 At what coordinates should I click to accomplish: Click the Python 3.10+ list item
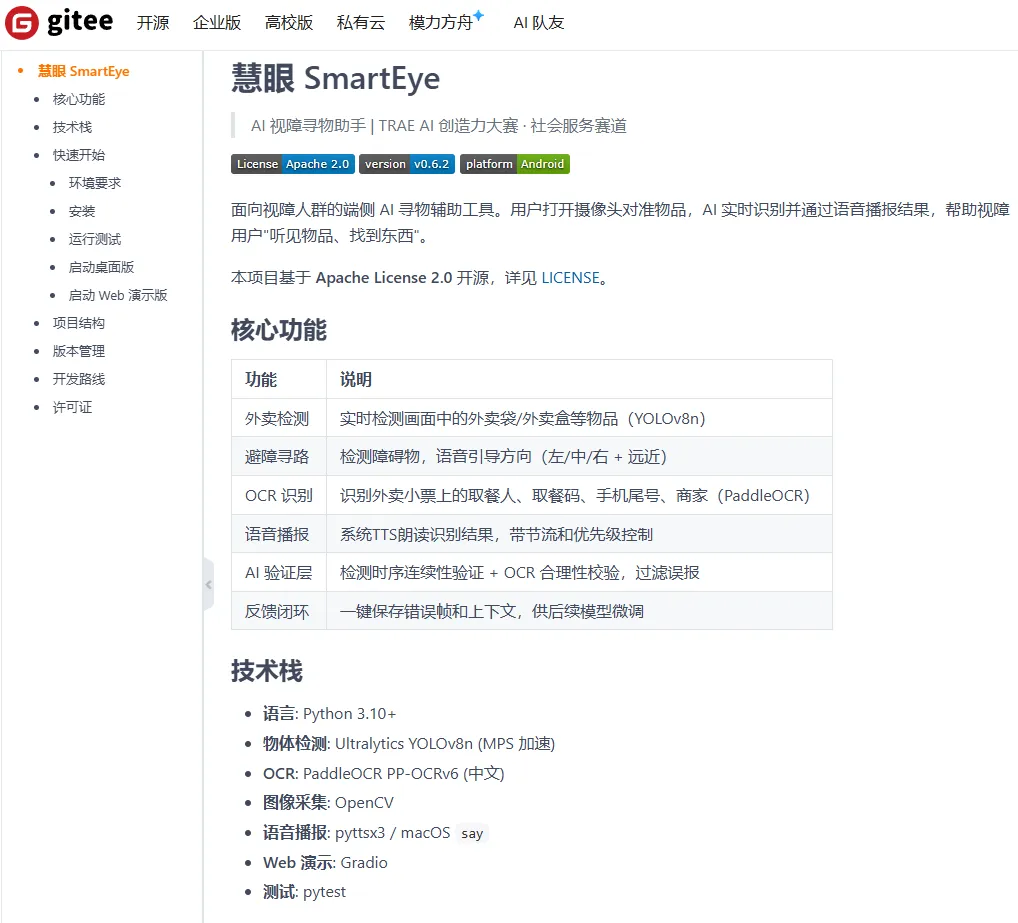point(329,714)
